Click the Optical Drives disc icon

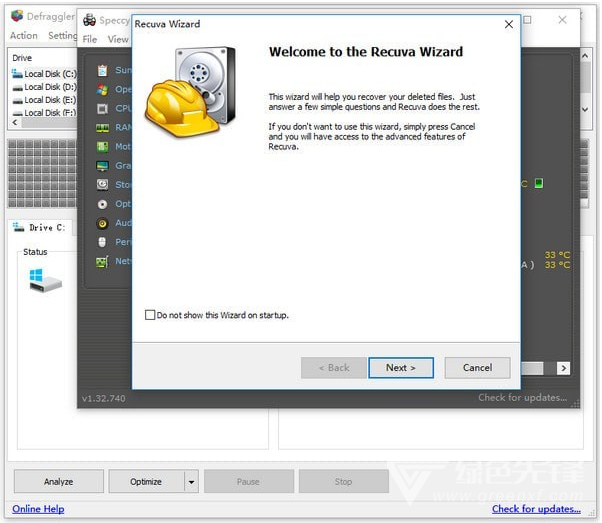click(102, 203)
